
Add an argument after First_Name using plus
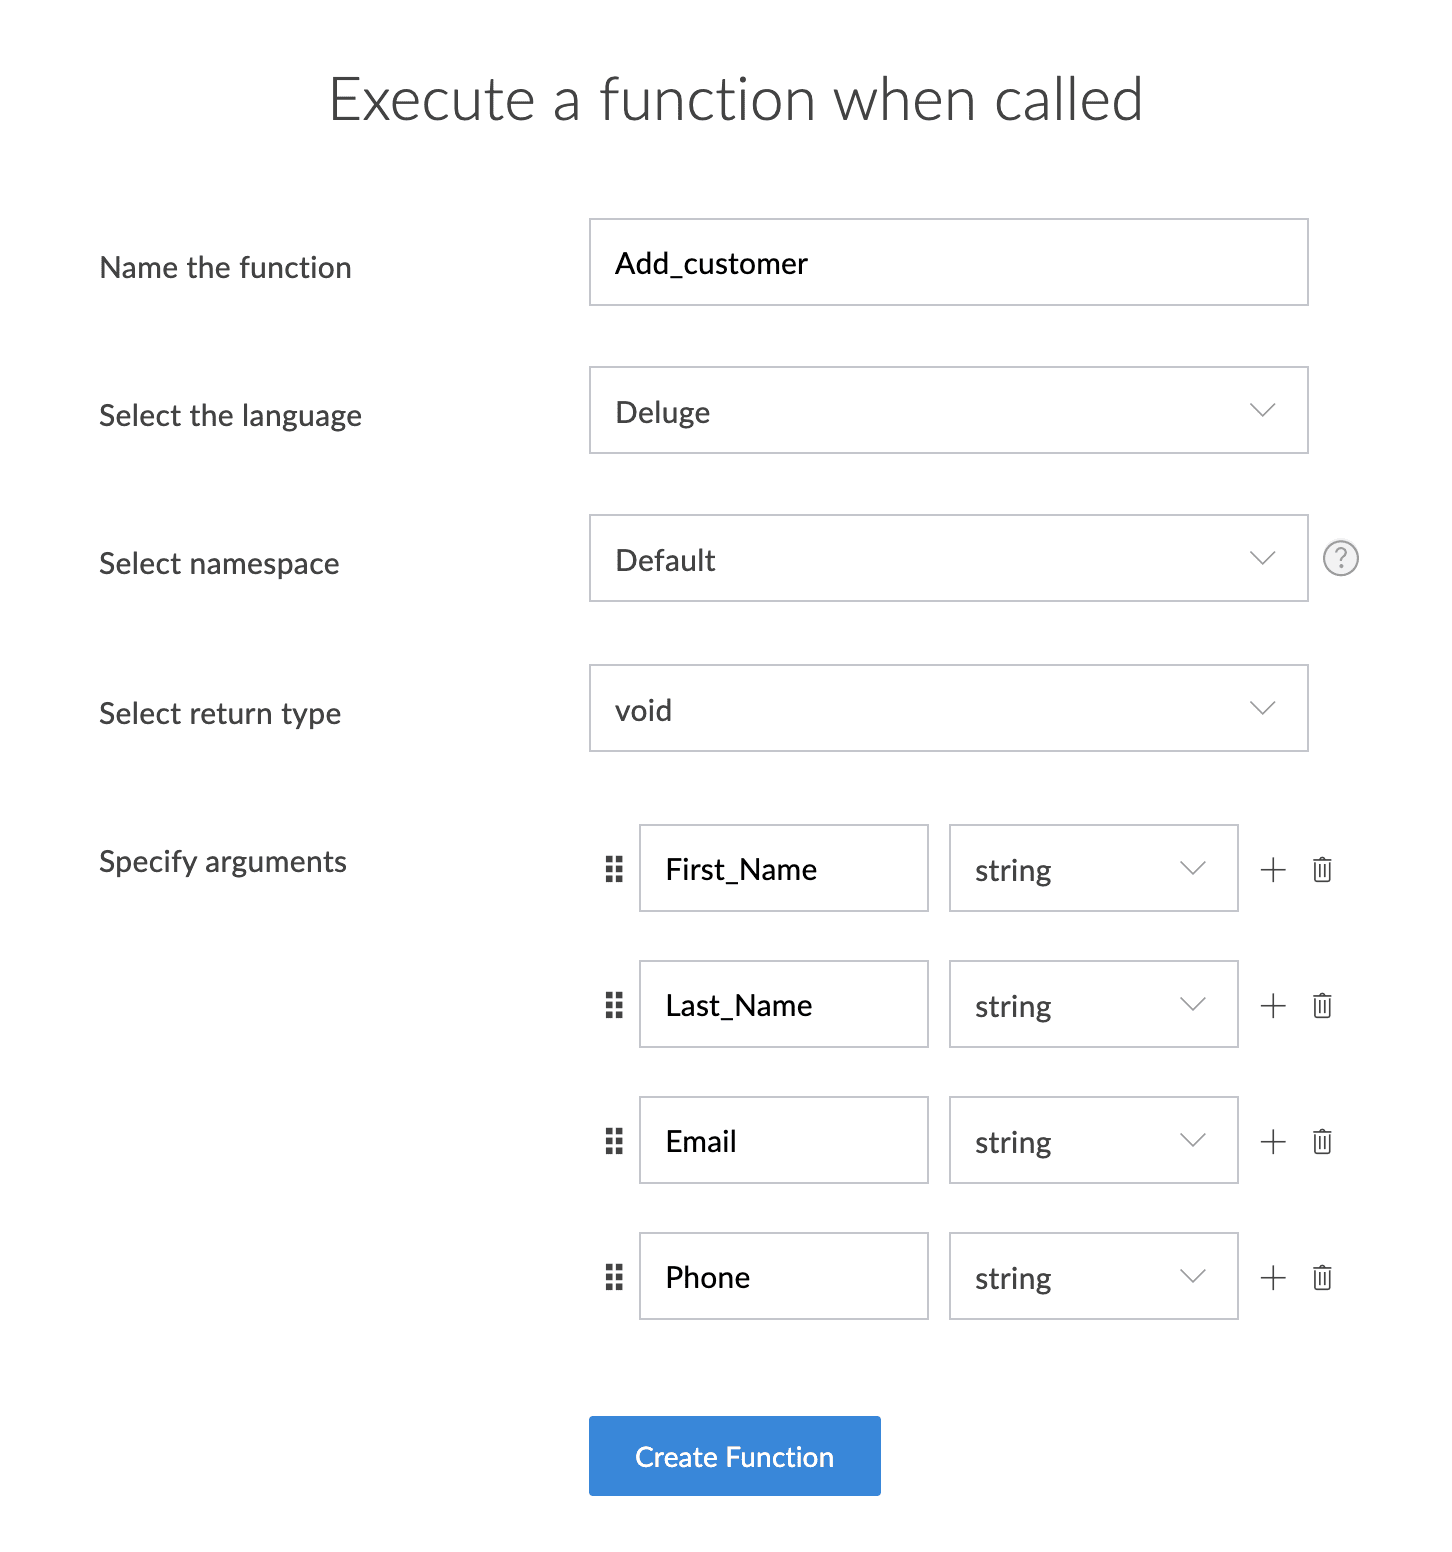tap(1273, 869)
